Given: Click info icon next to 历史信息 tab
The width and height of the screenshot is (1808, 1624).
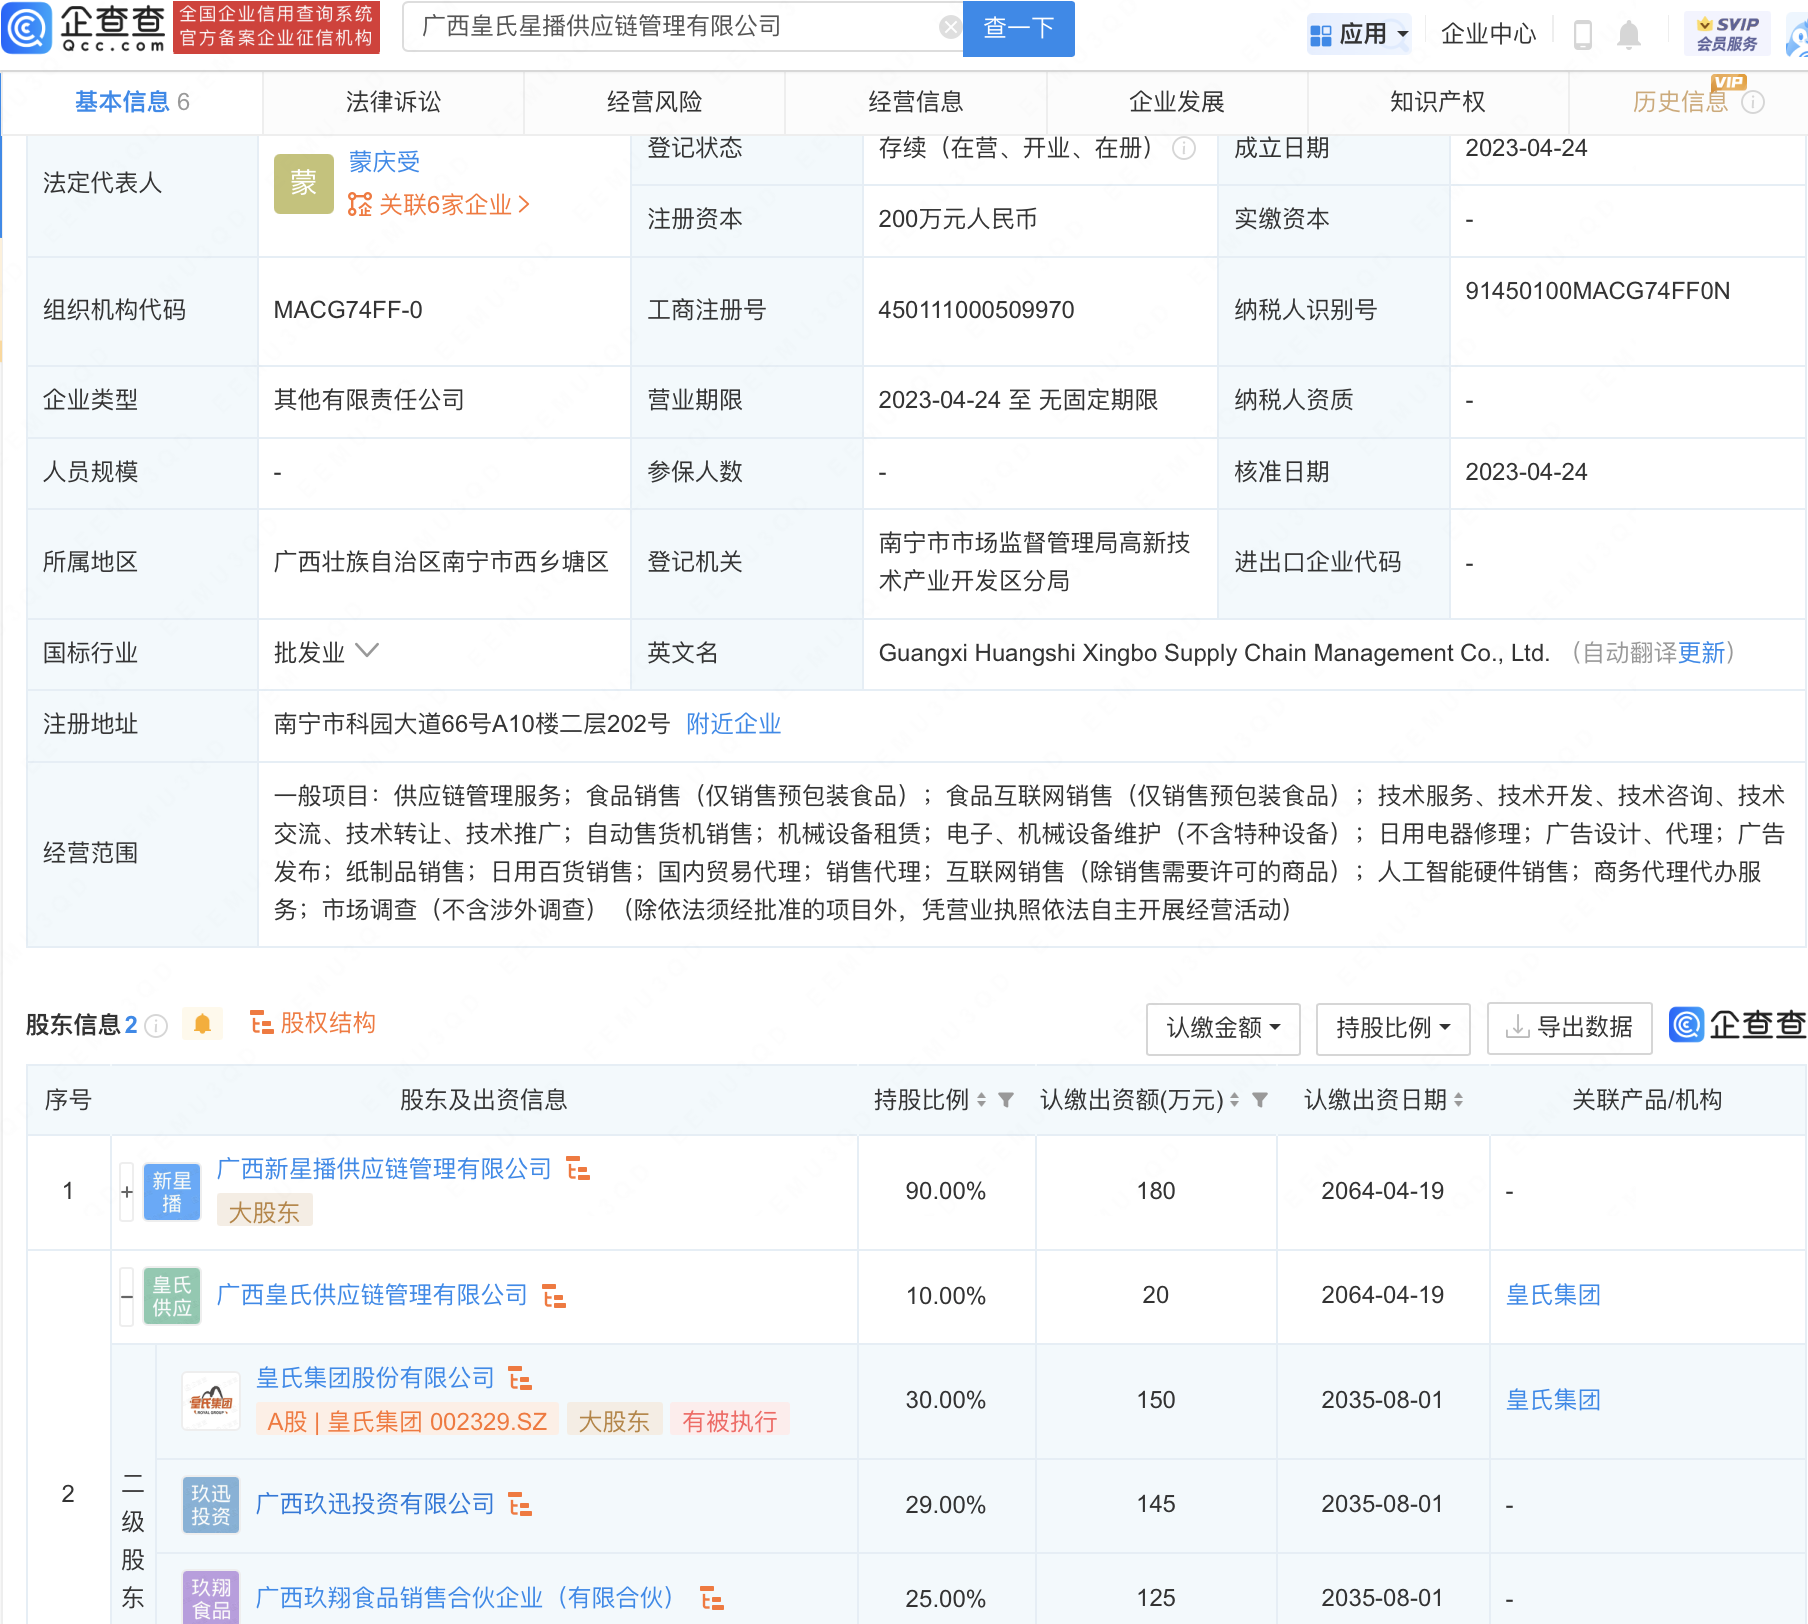Looking at the screenshot, I should click(1753, 102).
